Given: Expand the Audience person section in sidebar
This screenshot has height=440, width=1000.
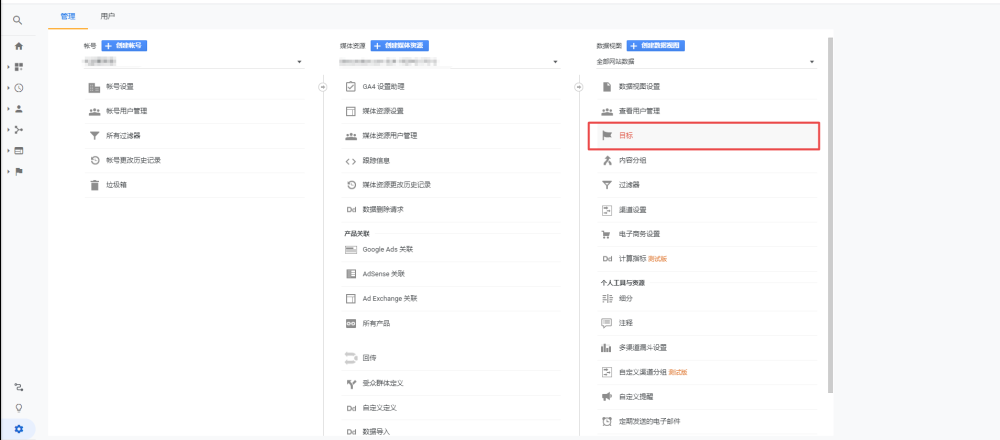Looking at the screenshot, I should point(18,109).
